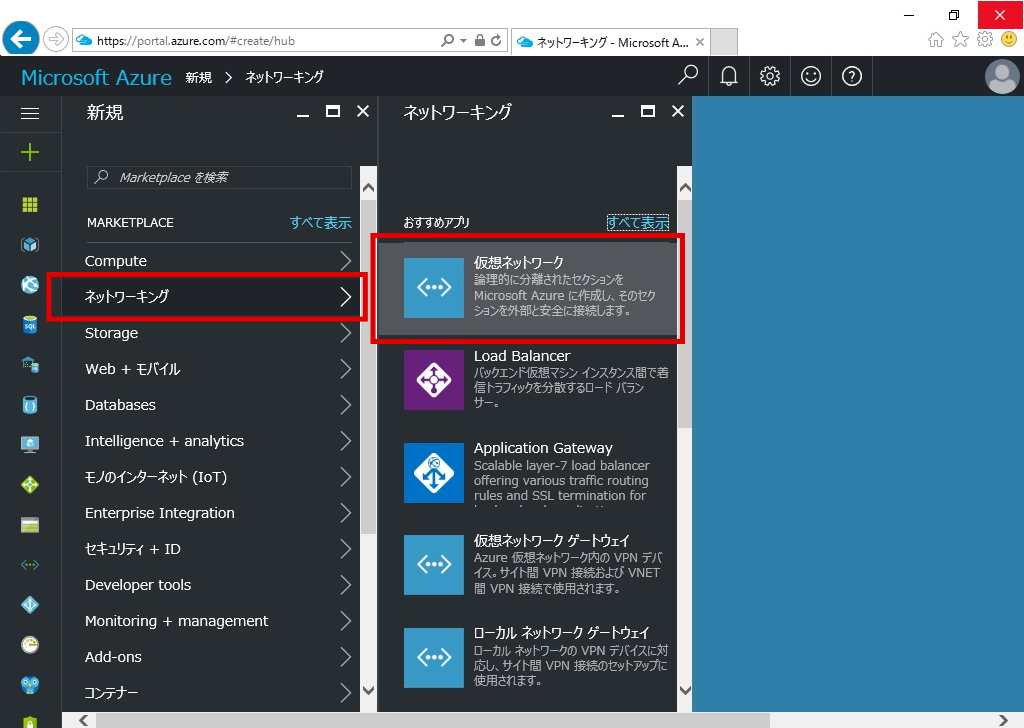Screen dimensions: 1024x728
Task: Expand モノのインターネット (IoT) category
Action: click(218, 477)
